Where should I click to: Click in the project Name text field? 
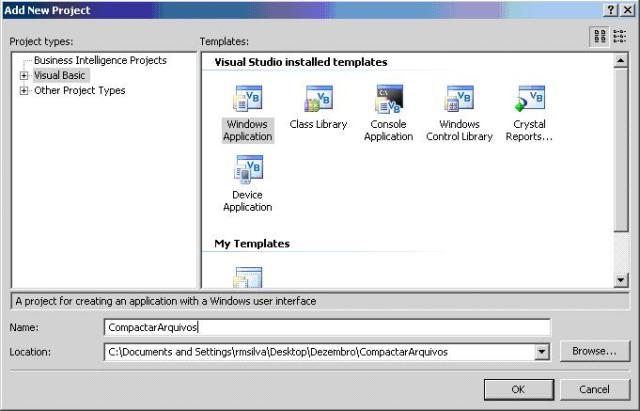coord(326,327)
